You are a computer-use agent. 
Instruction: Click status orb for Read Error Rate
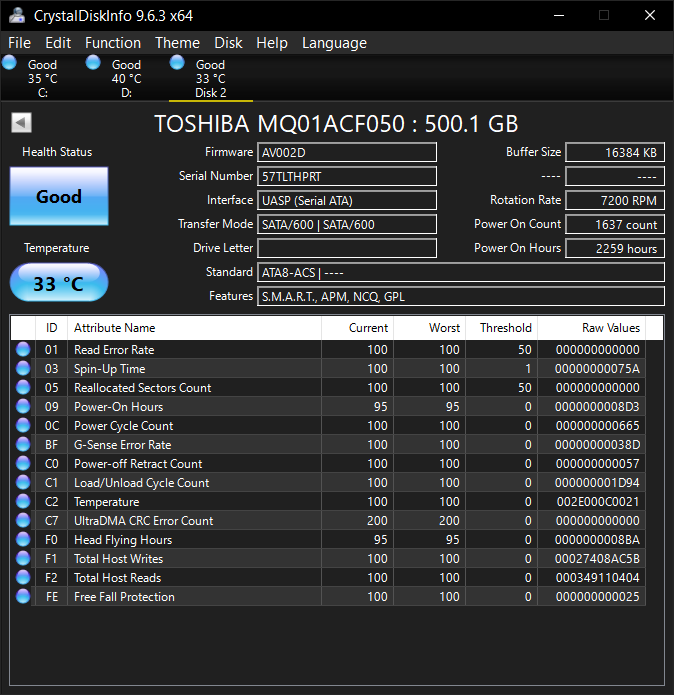[x=23, y=349]
